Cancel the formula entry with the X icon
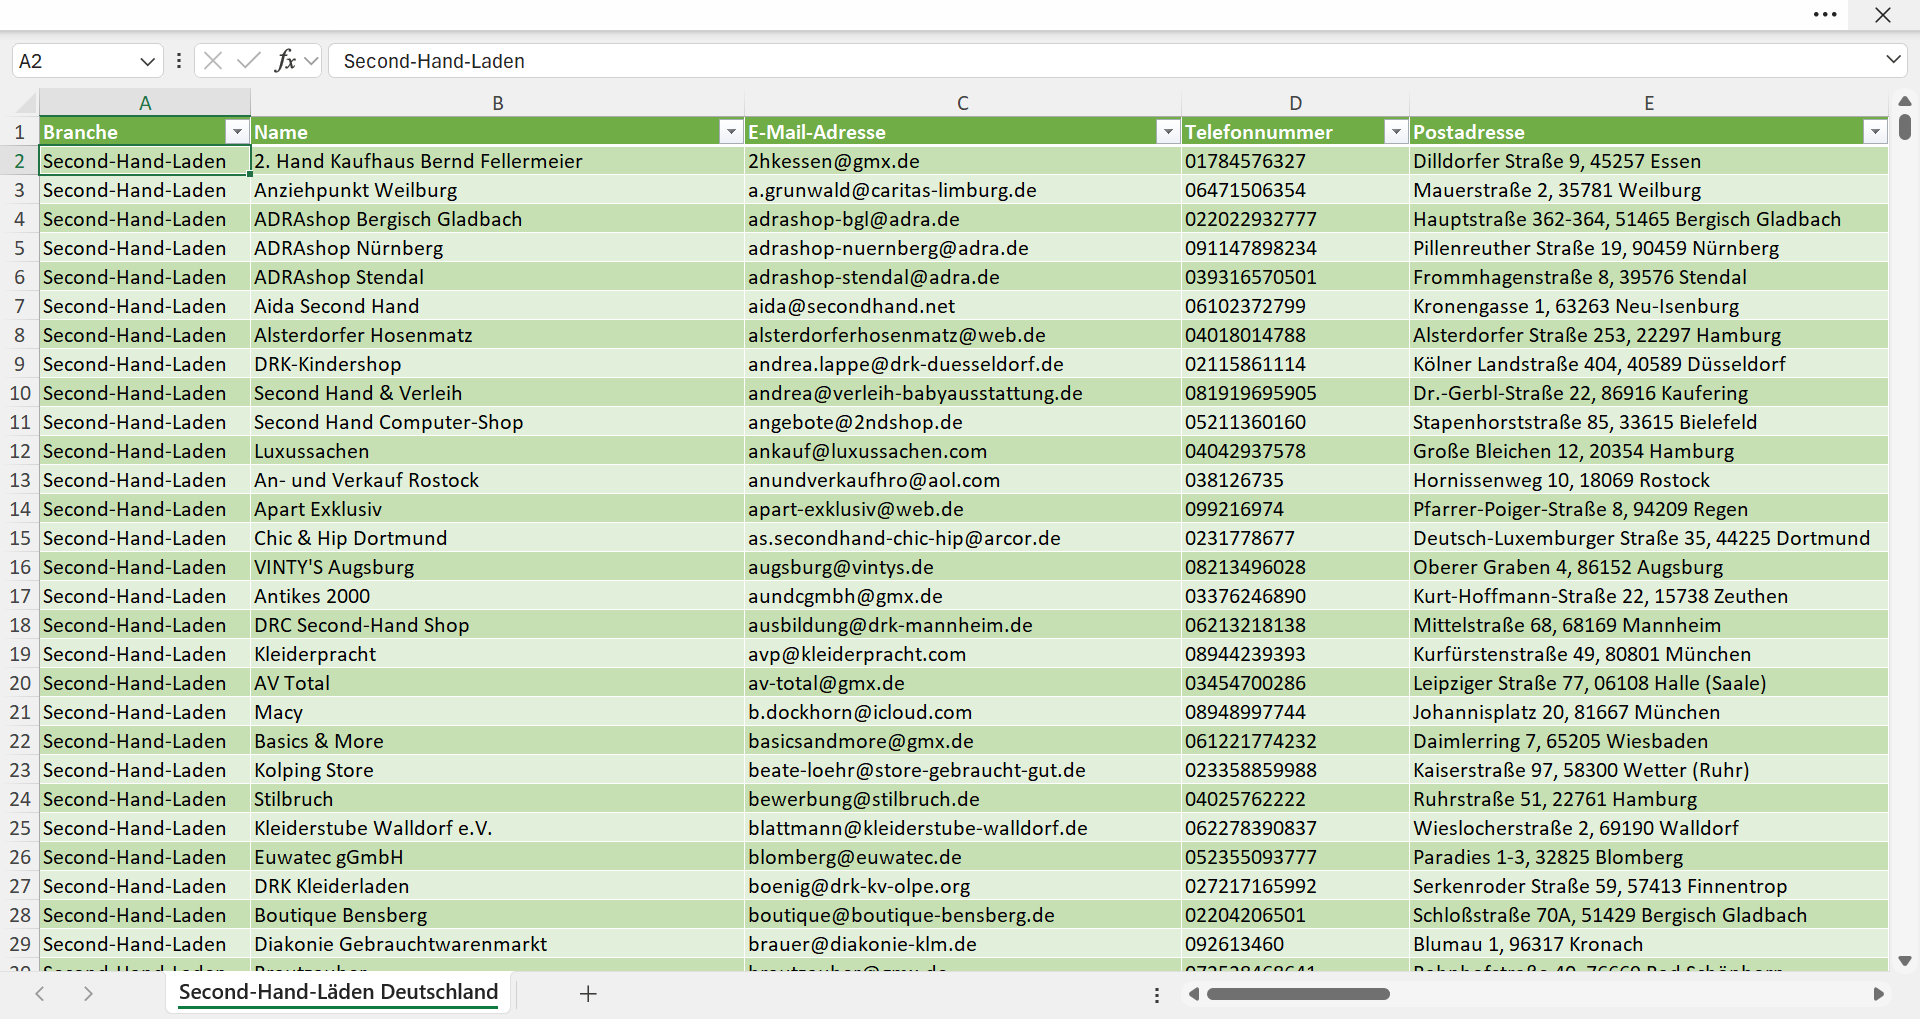The image size is (1920, 1019). 213,61
